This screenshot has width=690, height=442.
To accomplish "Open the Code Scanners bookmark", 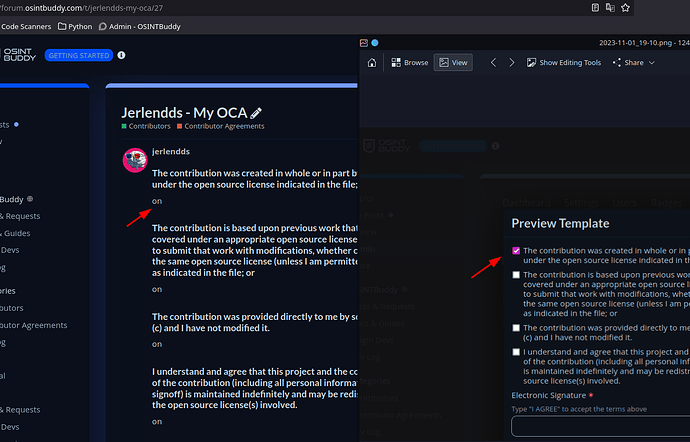I will pos(26,26).
